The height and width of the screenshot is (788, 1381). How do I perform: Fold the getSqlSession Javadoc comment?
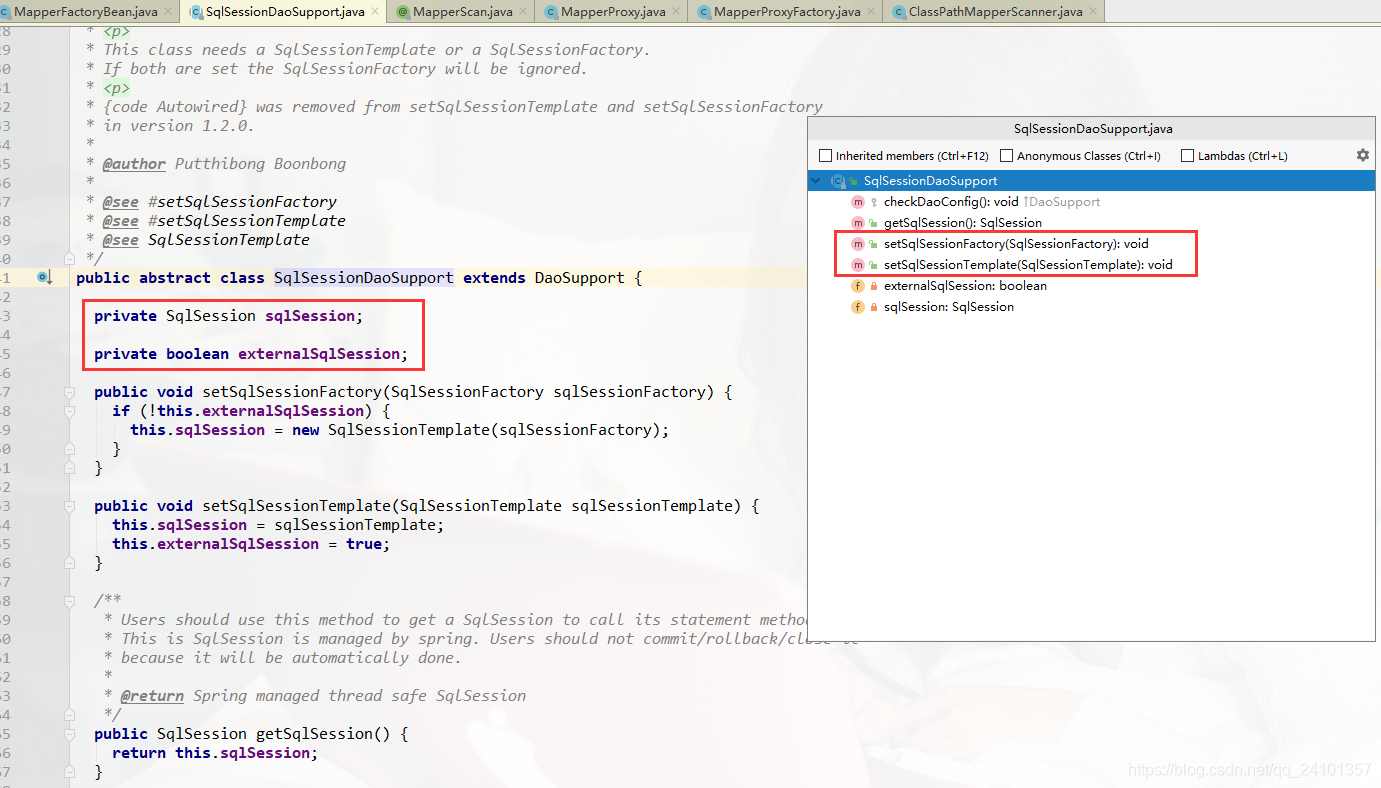pos(69,601)
